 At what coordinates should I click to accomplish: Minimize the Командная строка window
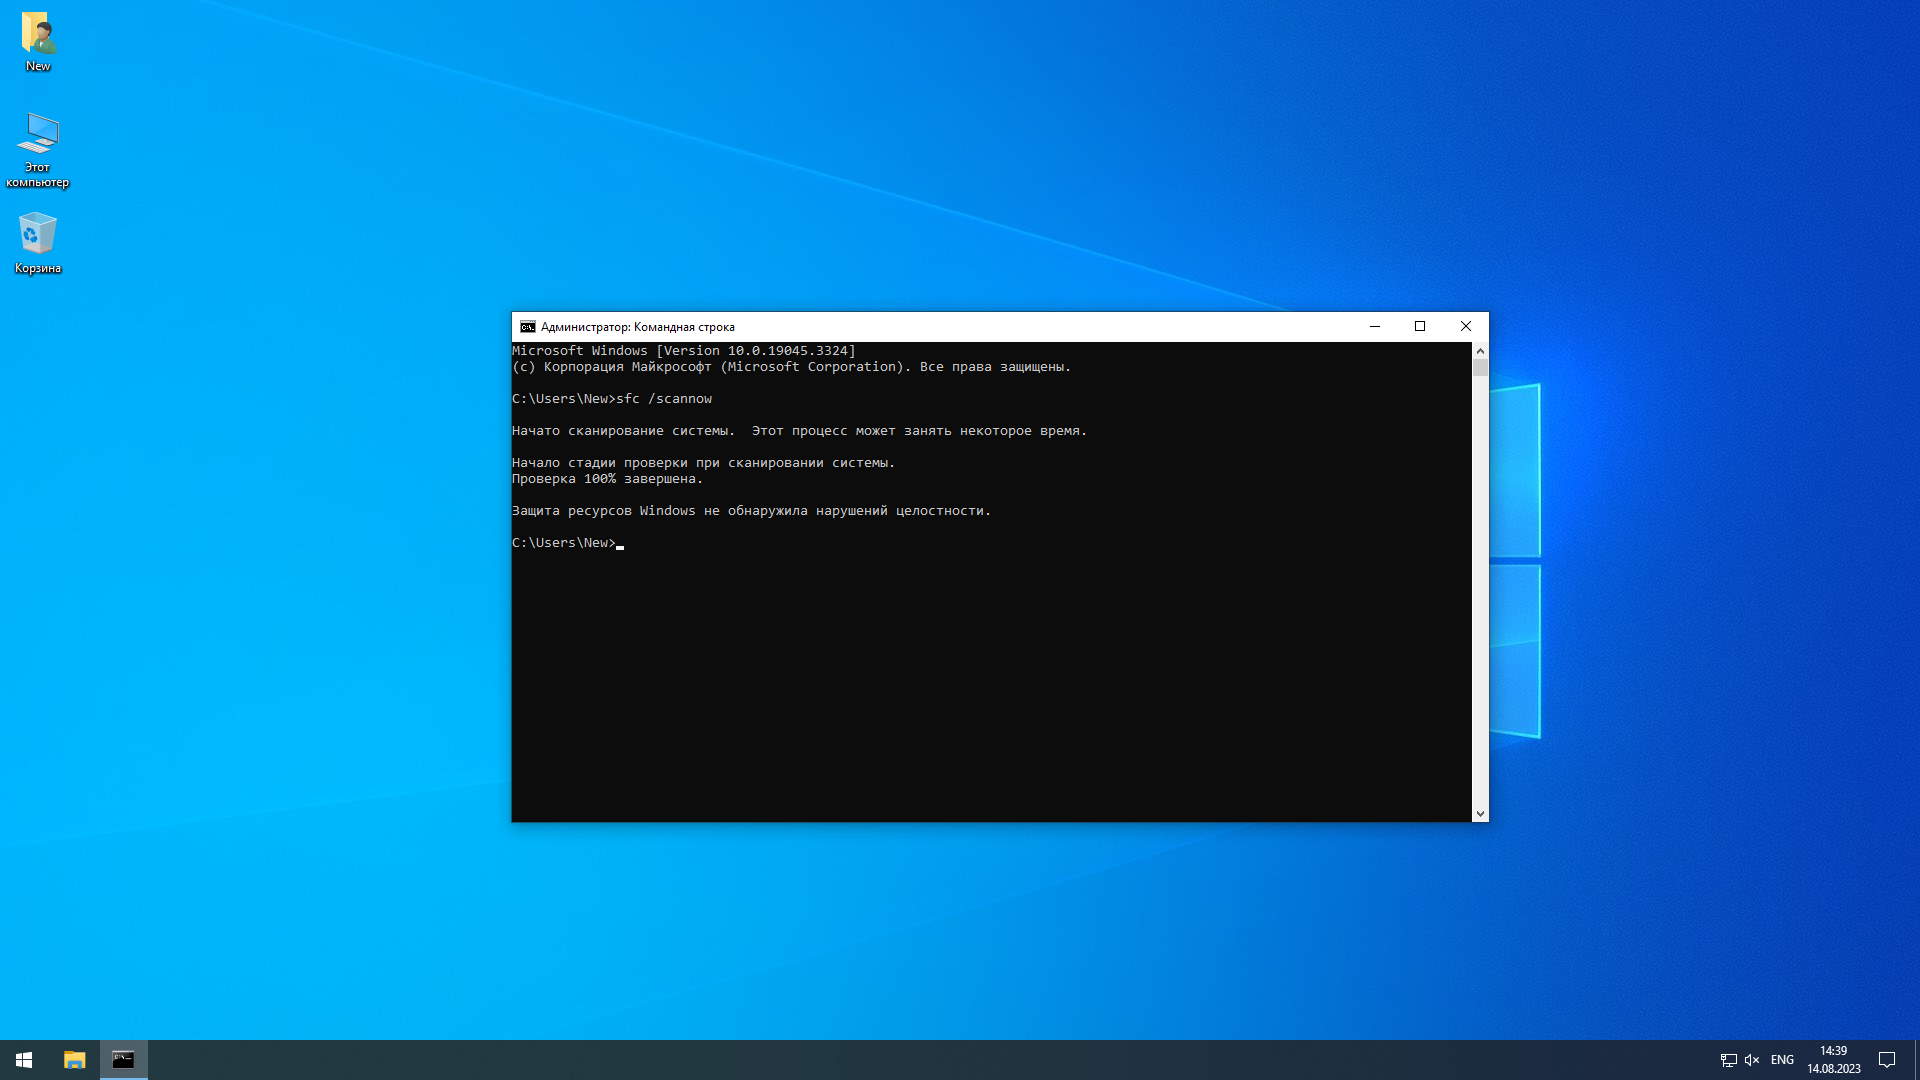(x=1375, y=327)
